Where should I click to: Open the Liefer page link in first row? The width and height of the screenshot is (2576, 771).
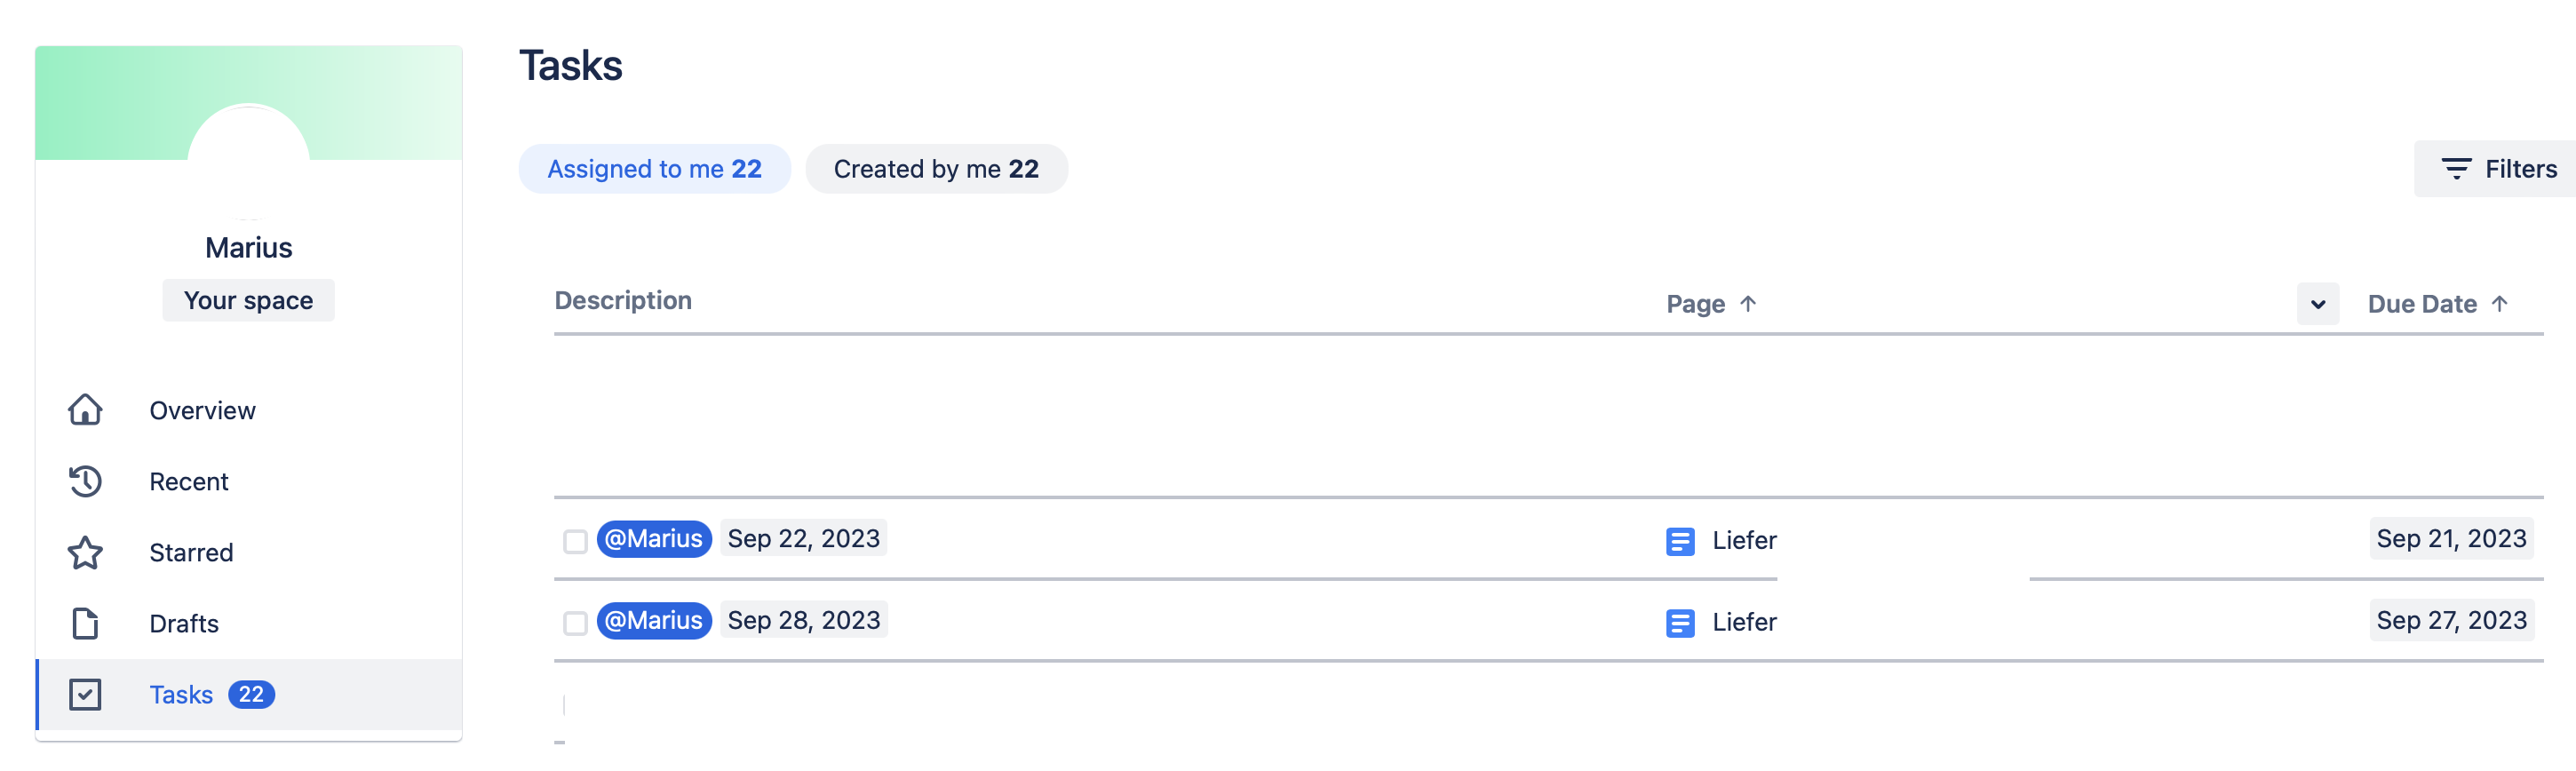pos(1744,540)
